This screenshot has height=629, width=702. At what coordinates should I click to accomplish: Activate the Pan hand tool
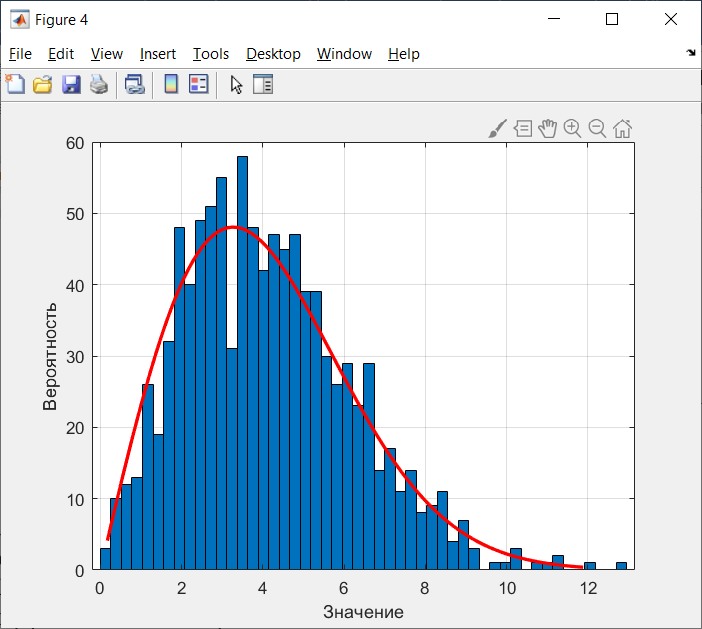point(548,128)
